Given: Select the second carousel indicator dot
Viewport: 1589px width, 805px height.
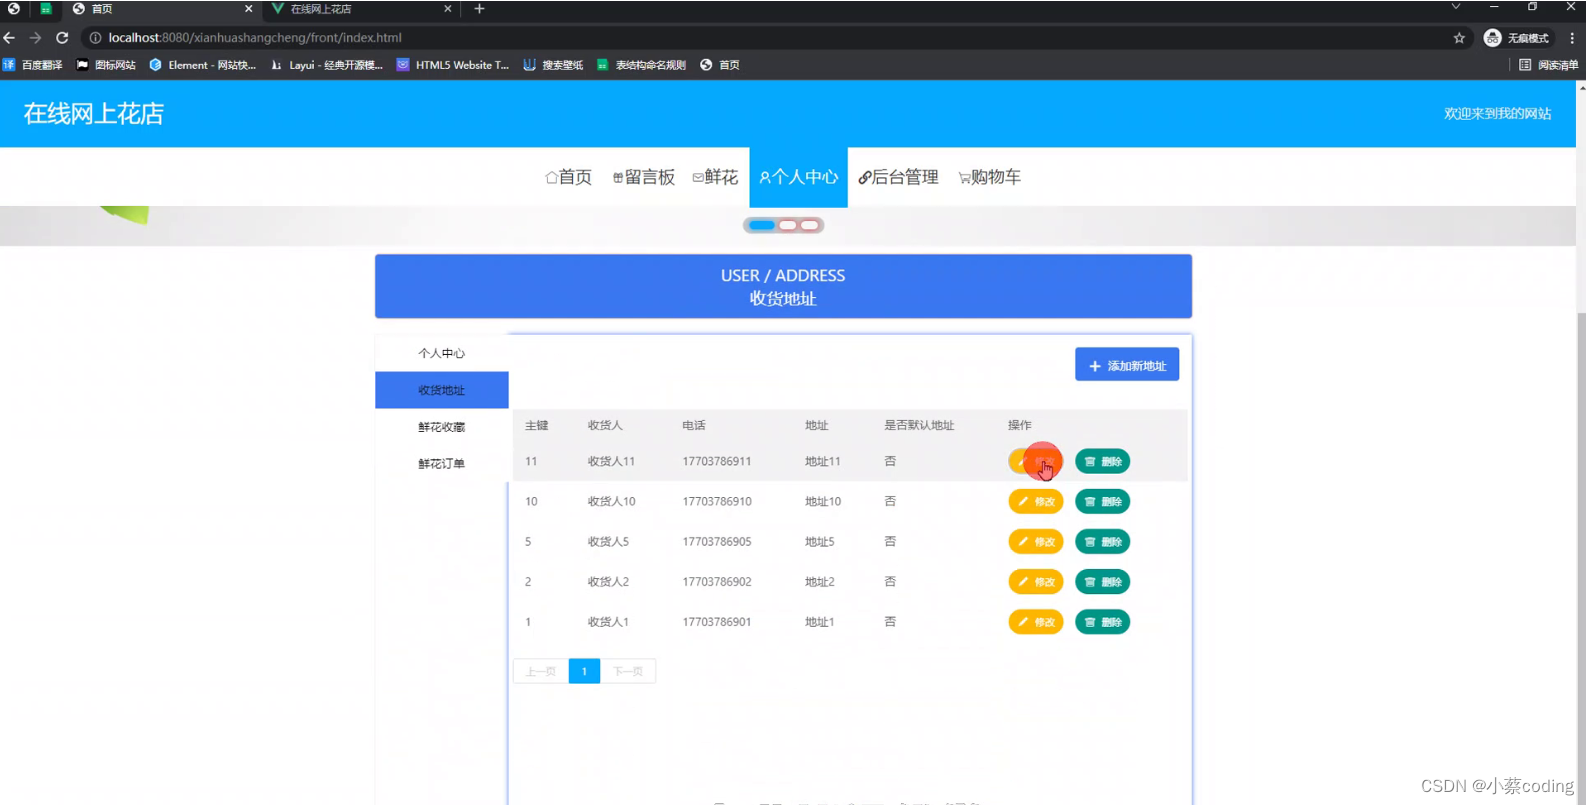Looking at the screenshot, I should [788, 225].
